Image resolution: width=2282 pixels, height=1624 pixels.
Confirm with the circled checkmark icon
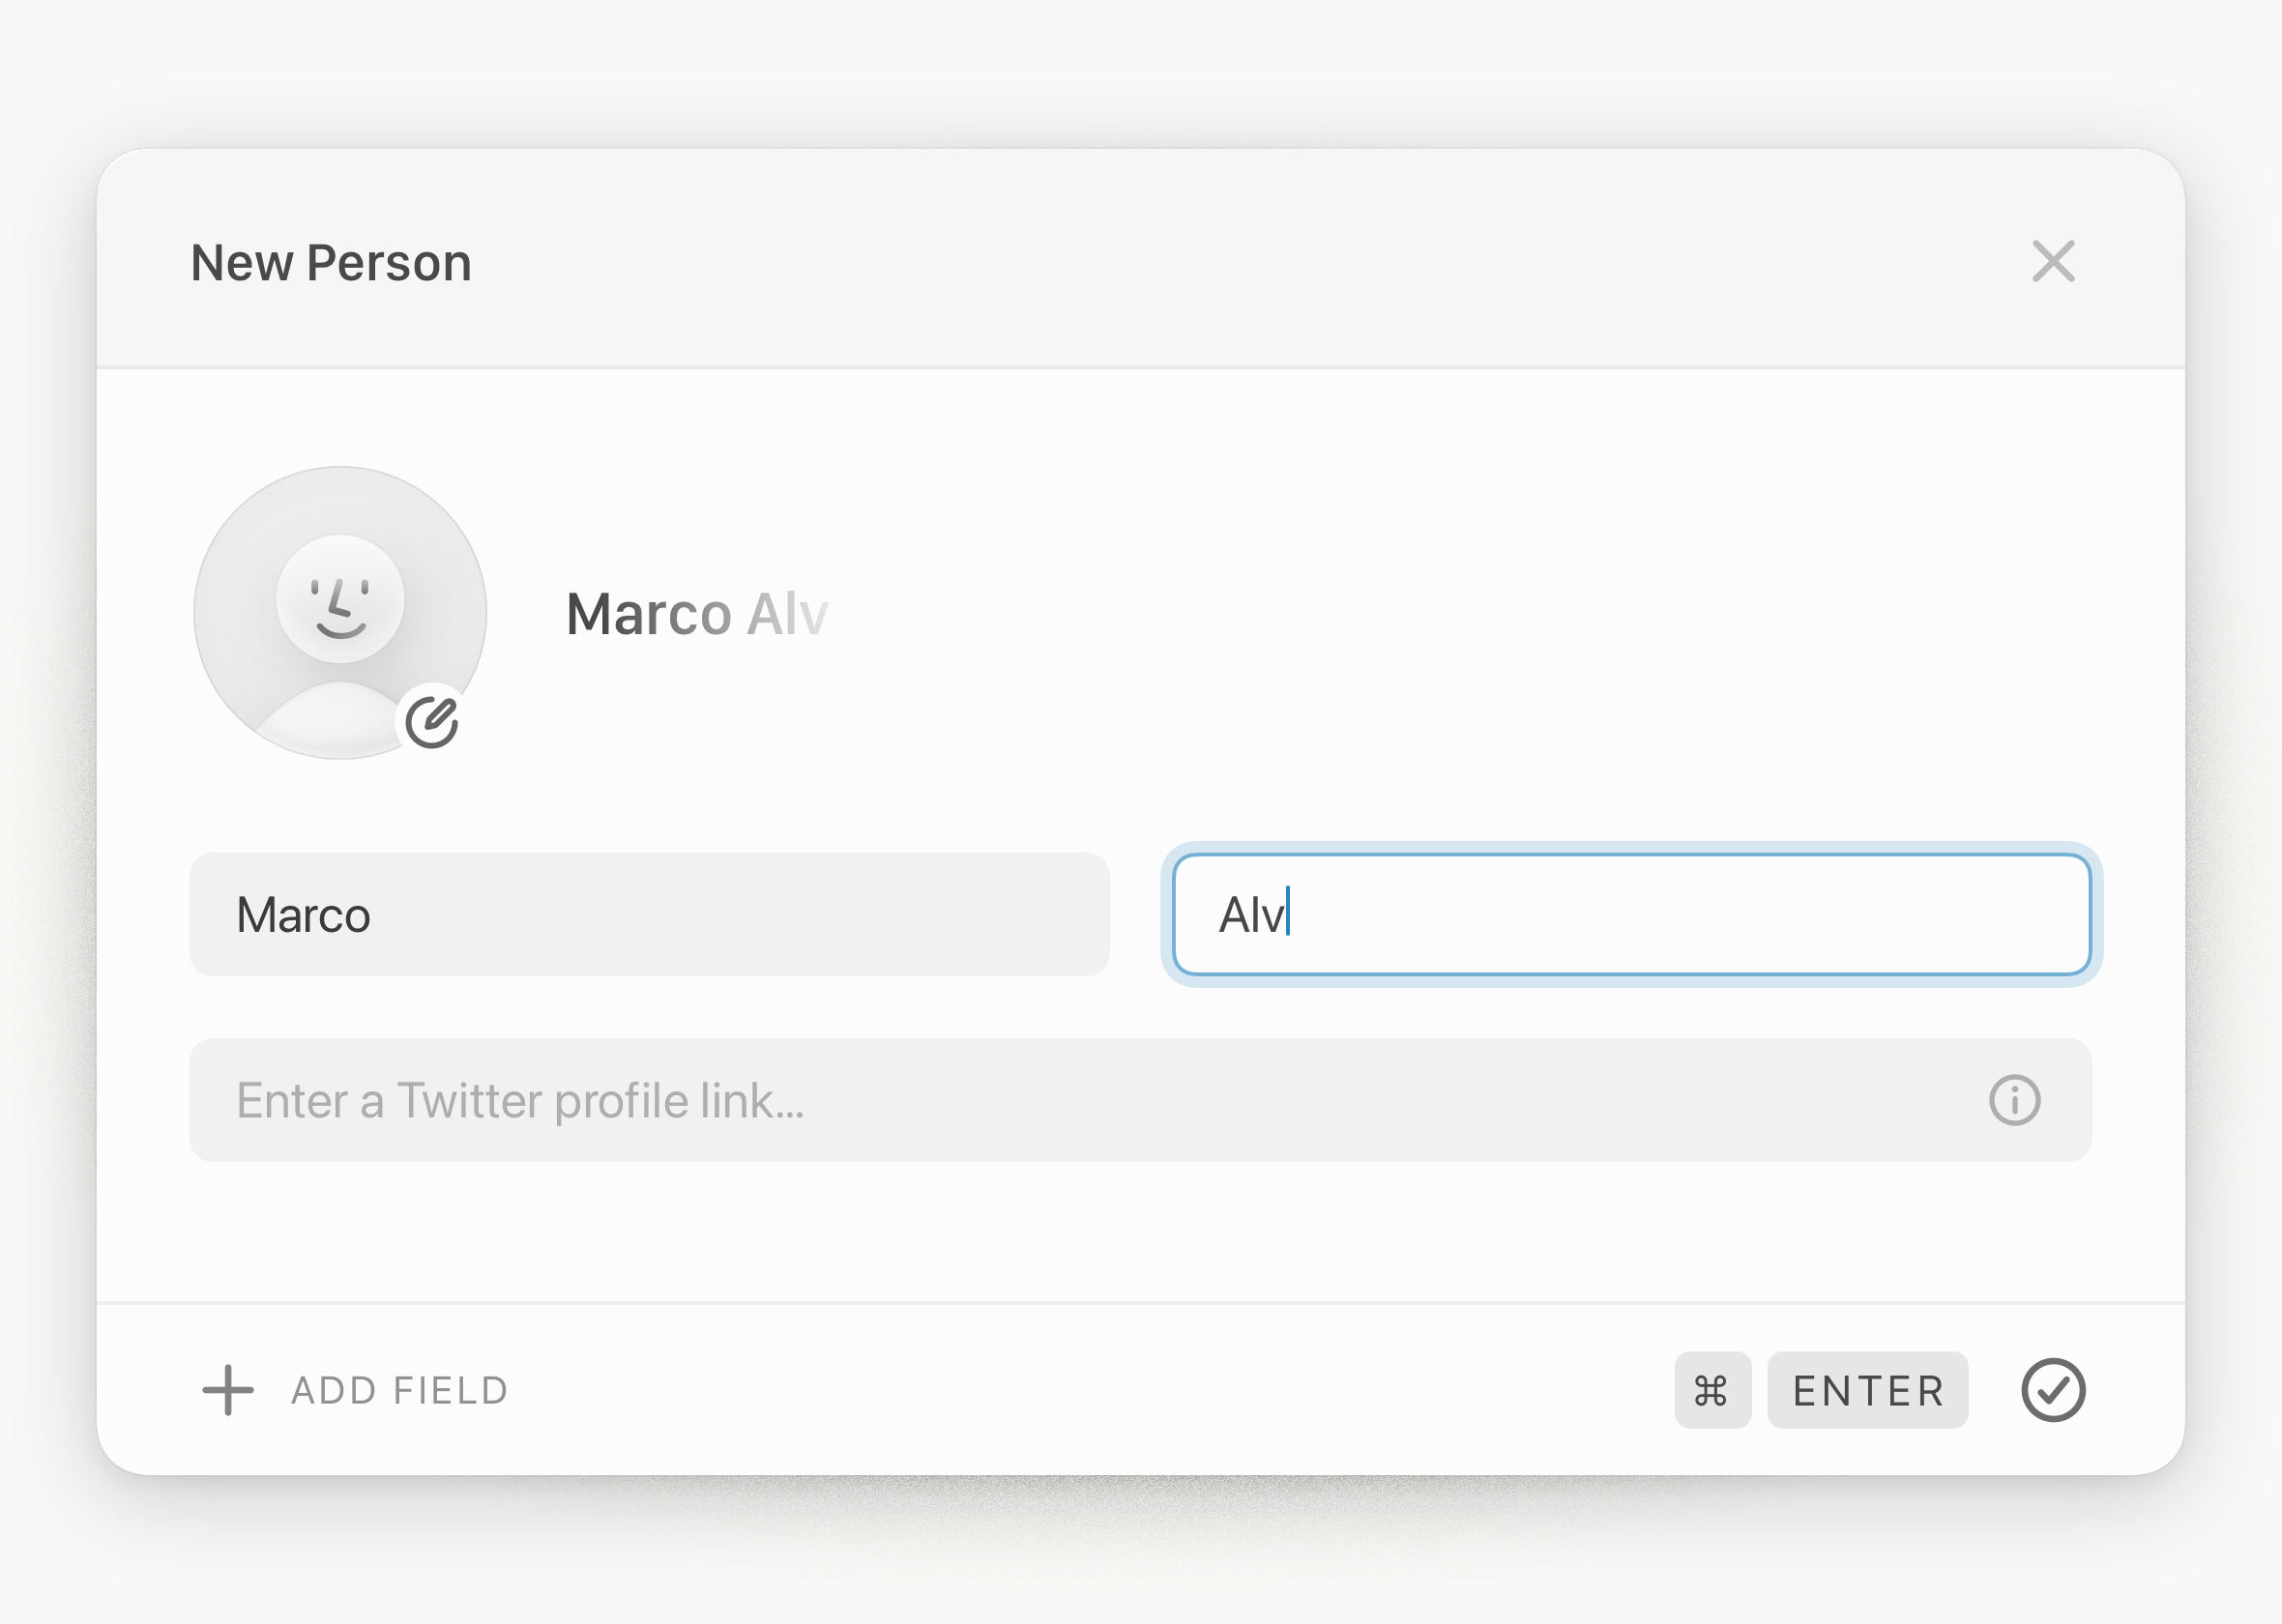tap(2053, 1390)
